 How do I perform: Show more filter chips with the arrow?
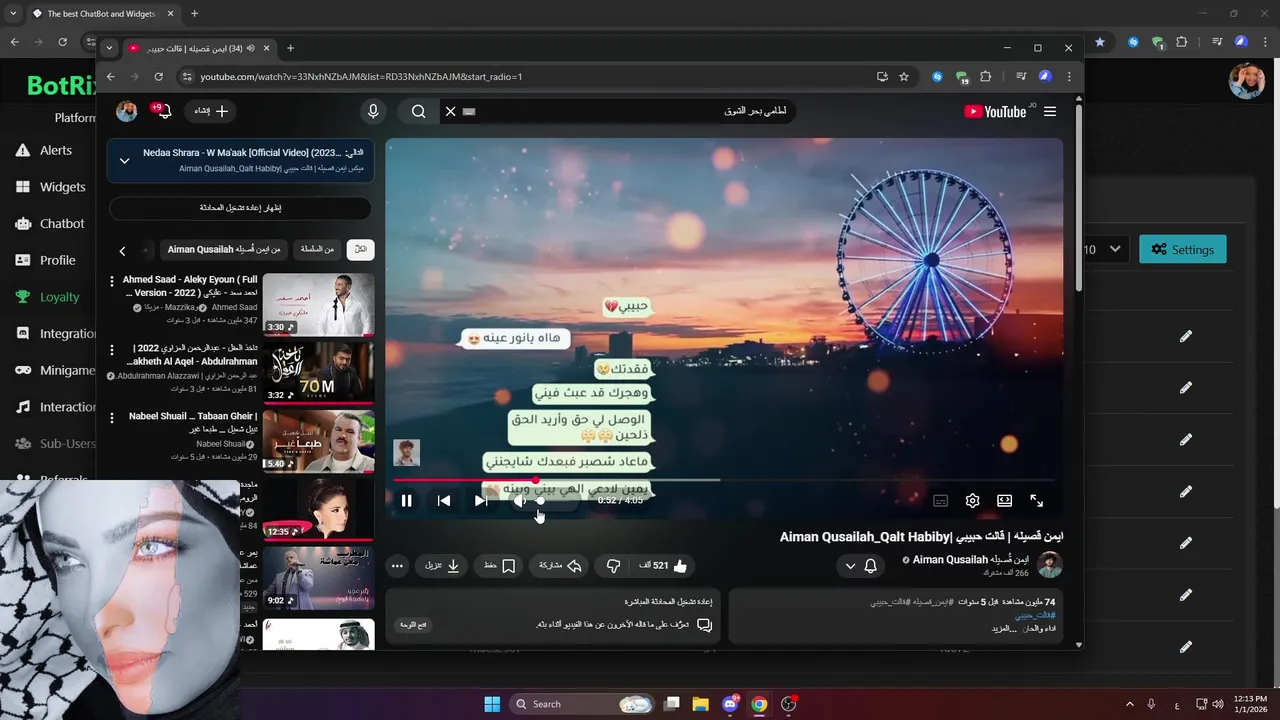122,251
